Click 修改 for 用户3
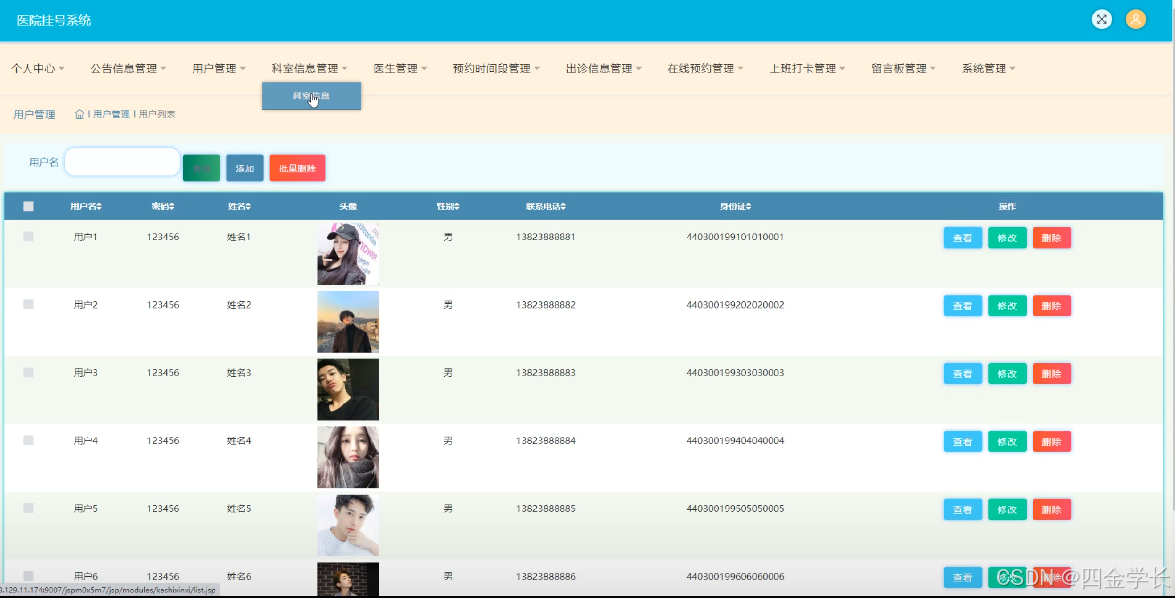 pyautogui.click(x=1007, y=373)
